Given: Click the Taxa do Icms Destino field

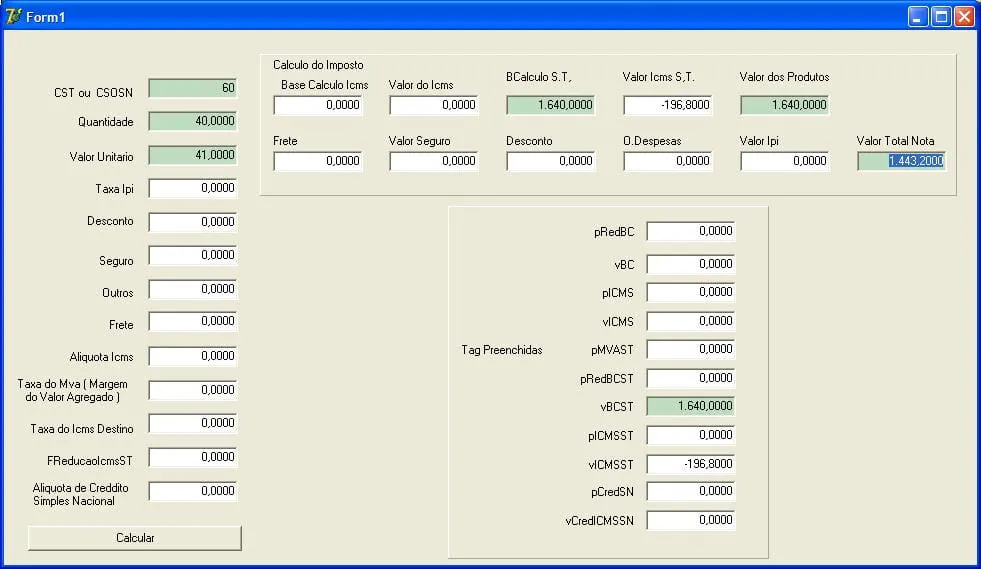Looking at the screenshot, I should pos(192,424).
